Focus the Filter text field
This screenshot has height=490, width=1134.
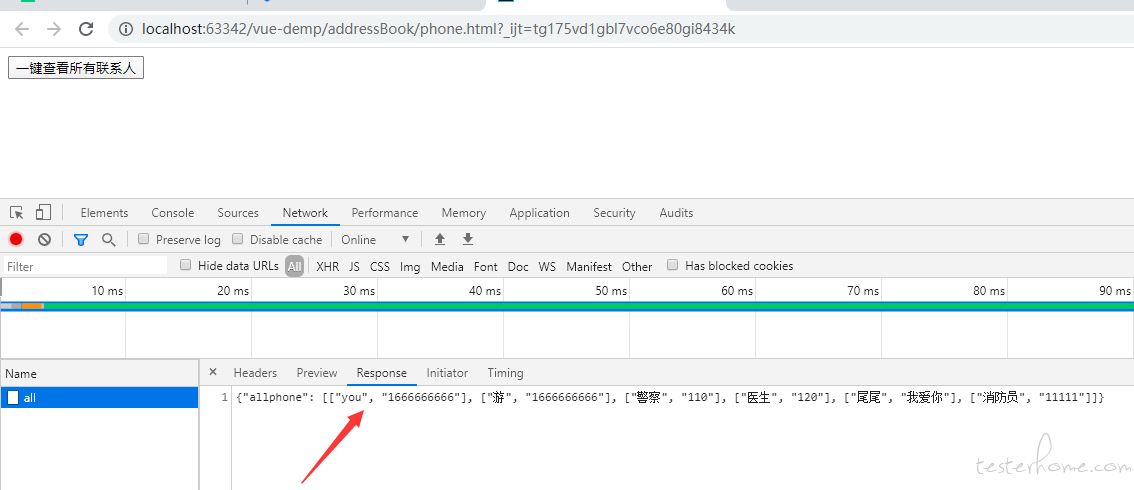point(85,266)
